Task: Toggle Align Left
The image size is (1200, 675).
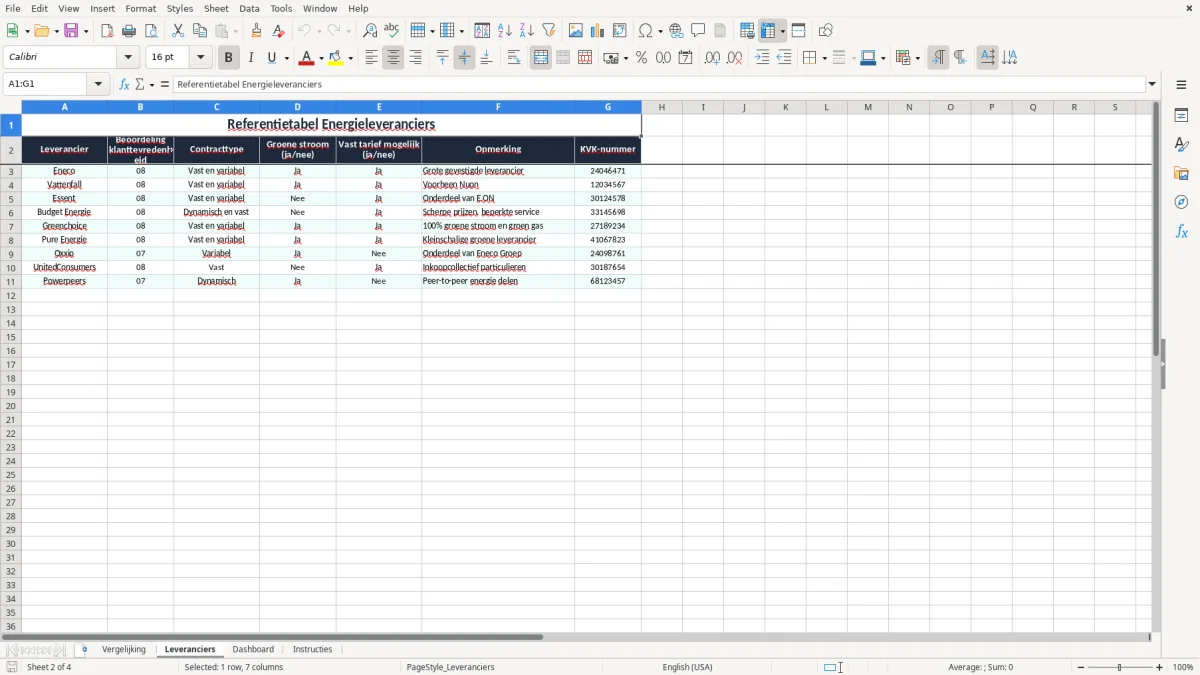Action: coord(371,58)
